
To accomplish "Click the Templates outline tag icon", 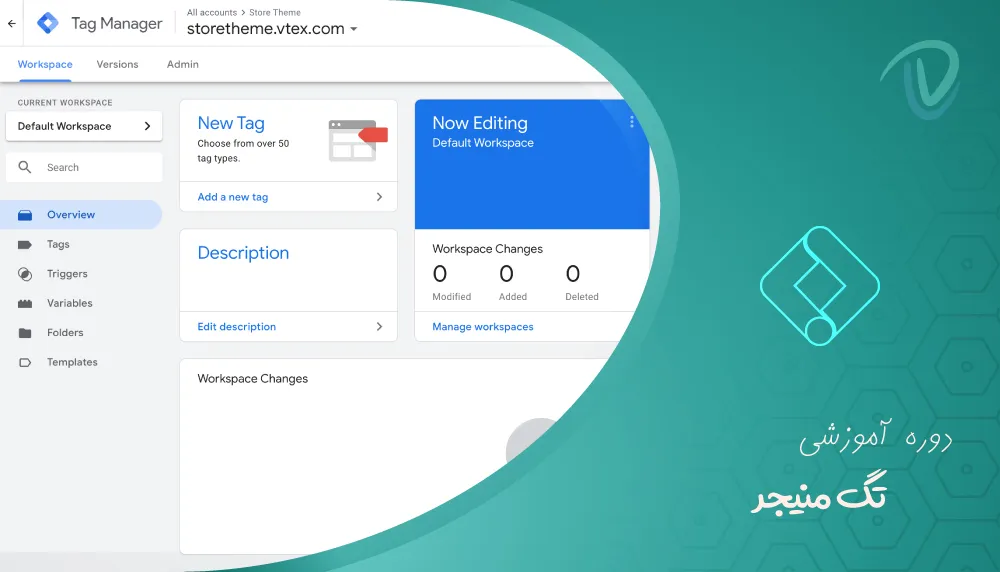I will pyautogui.click(x=25, y=362).
